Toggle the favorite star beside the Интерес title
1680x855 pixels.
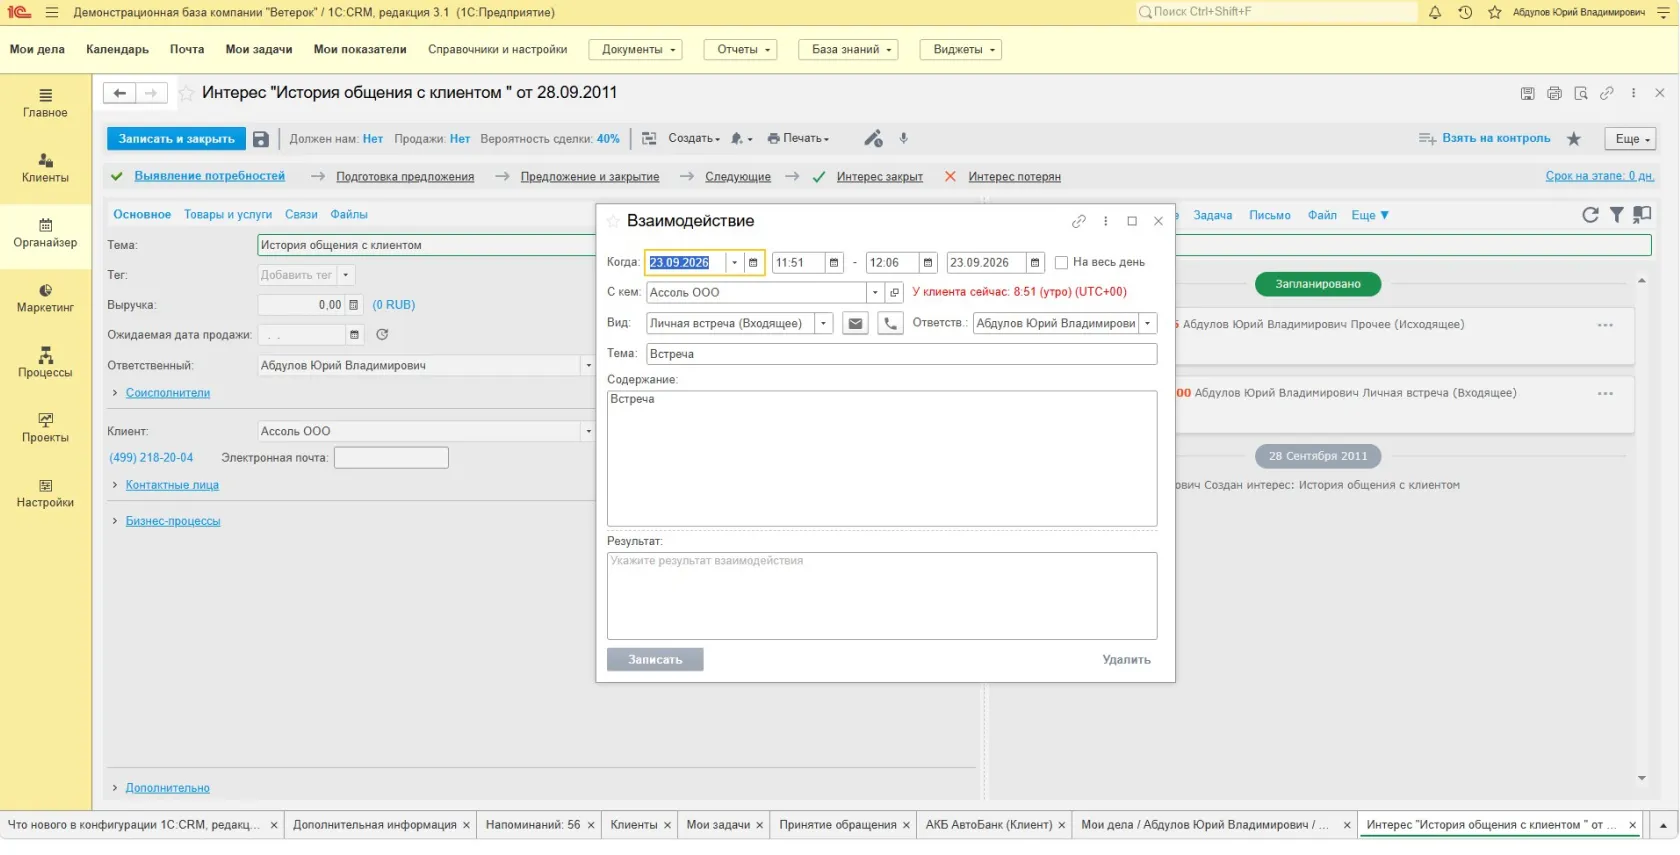pyautogui.click(x=186, y=93)
